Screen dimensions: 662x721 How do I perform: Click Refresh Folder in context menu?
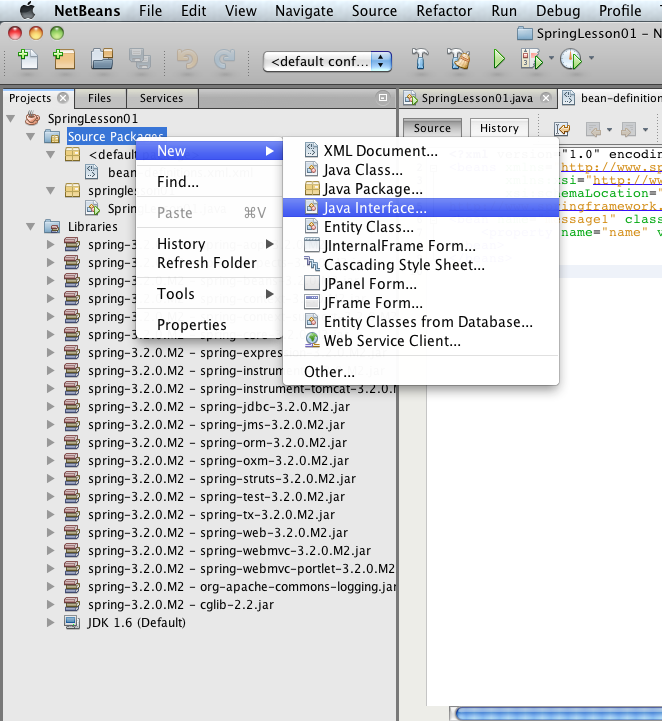click(209, 263)
